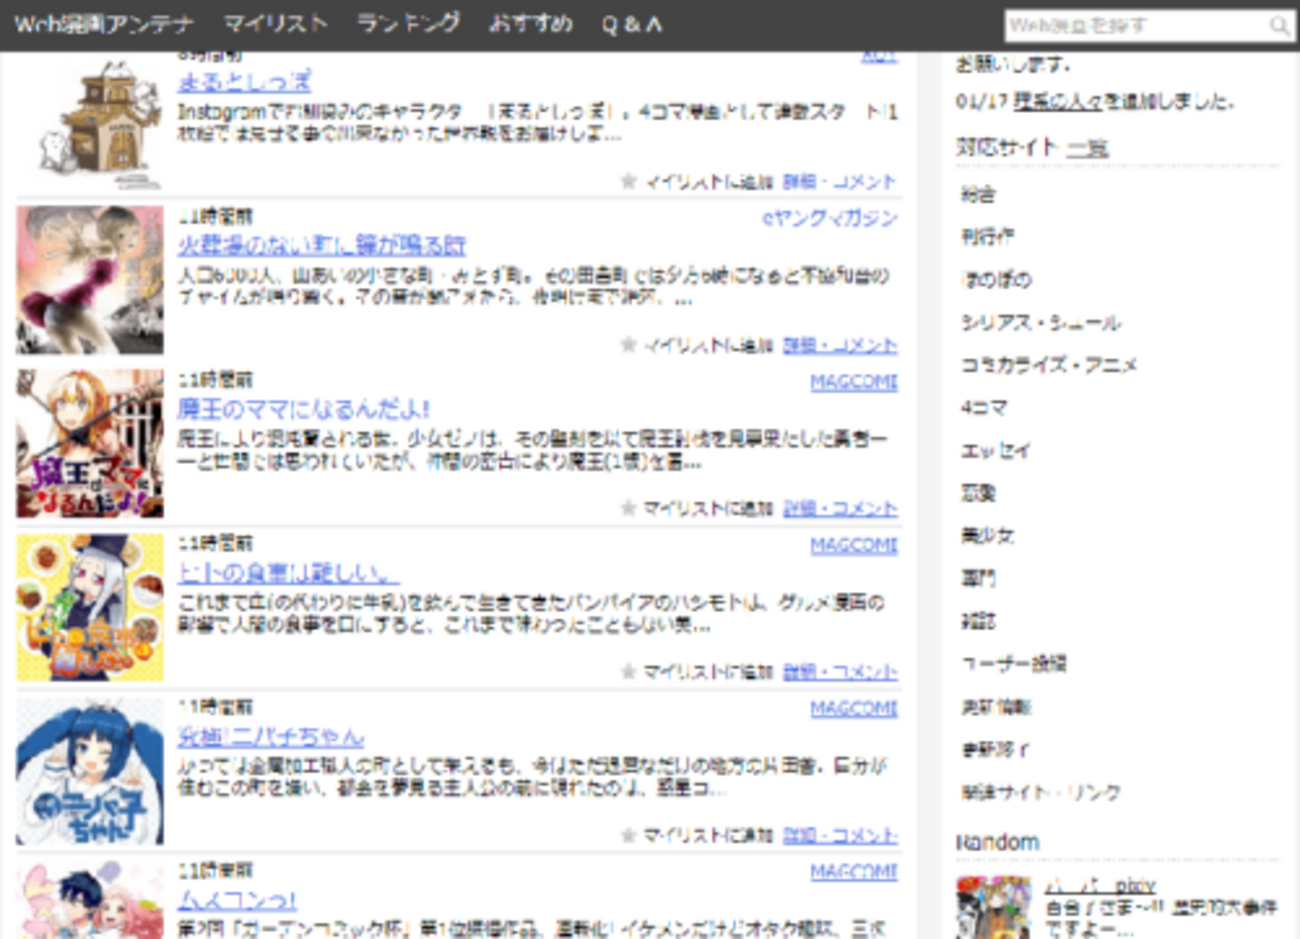
Task: Click star icon in まるとしっぽ row
Action: (628, 181)
